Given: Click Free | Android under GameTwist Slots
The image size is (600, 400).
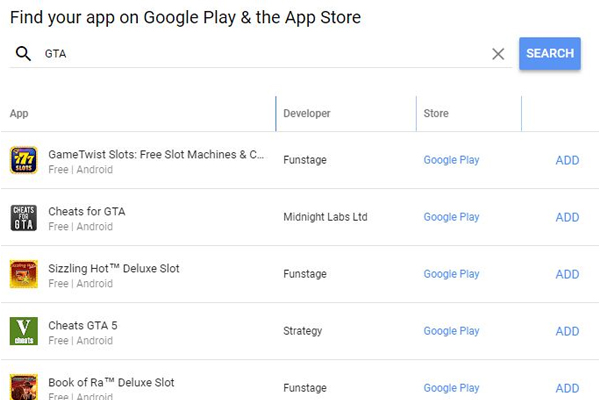Looking at the screenshot, I should [80, 170].
